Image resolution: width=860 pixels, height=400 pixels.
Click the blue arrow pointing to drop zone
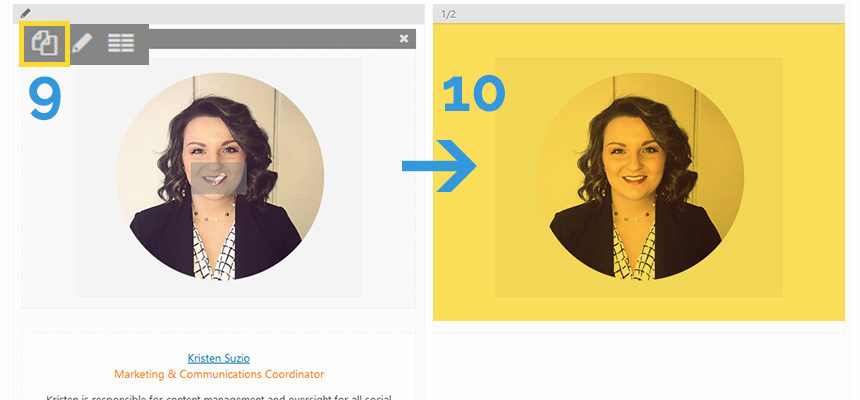point(439,166)
